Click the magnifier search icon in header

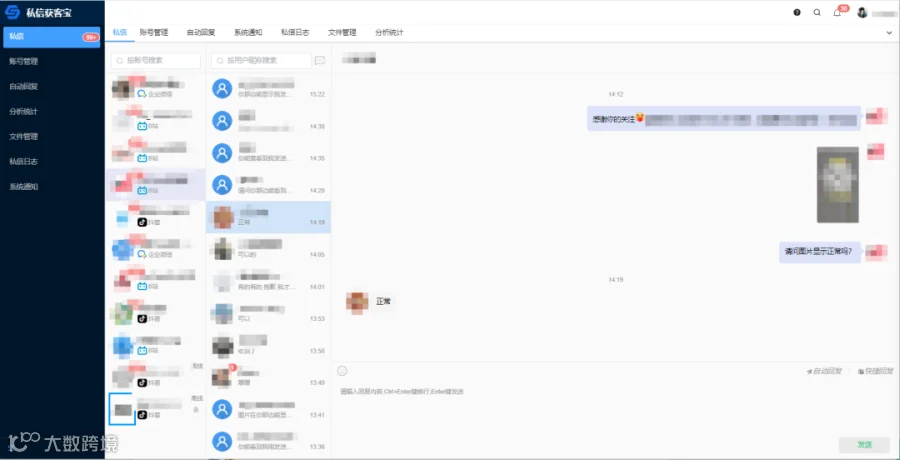coord(817,13)
